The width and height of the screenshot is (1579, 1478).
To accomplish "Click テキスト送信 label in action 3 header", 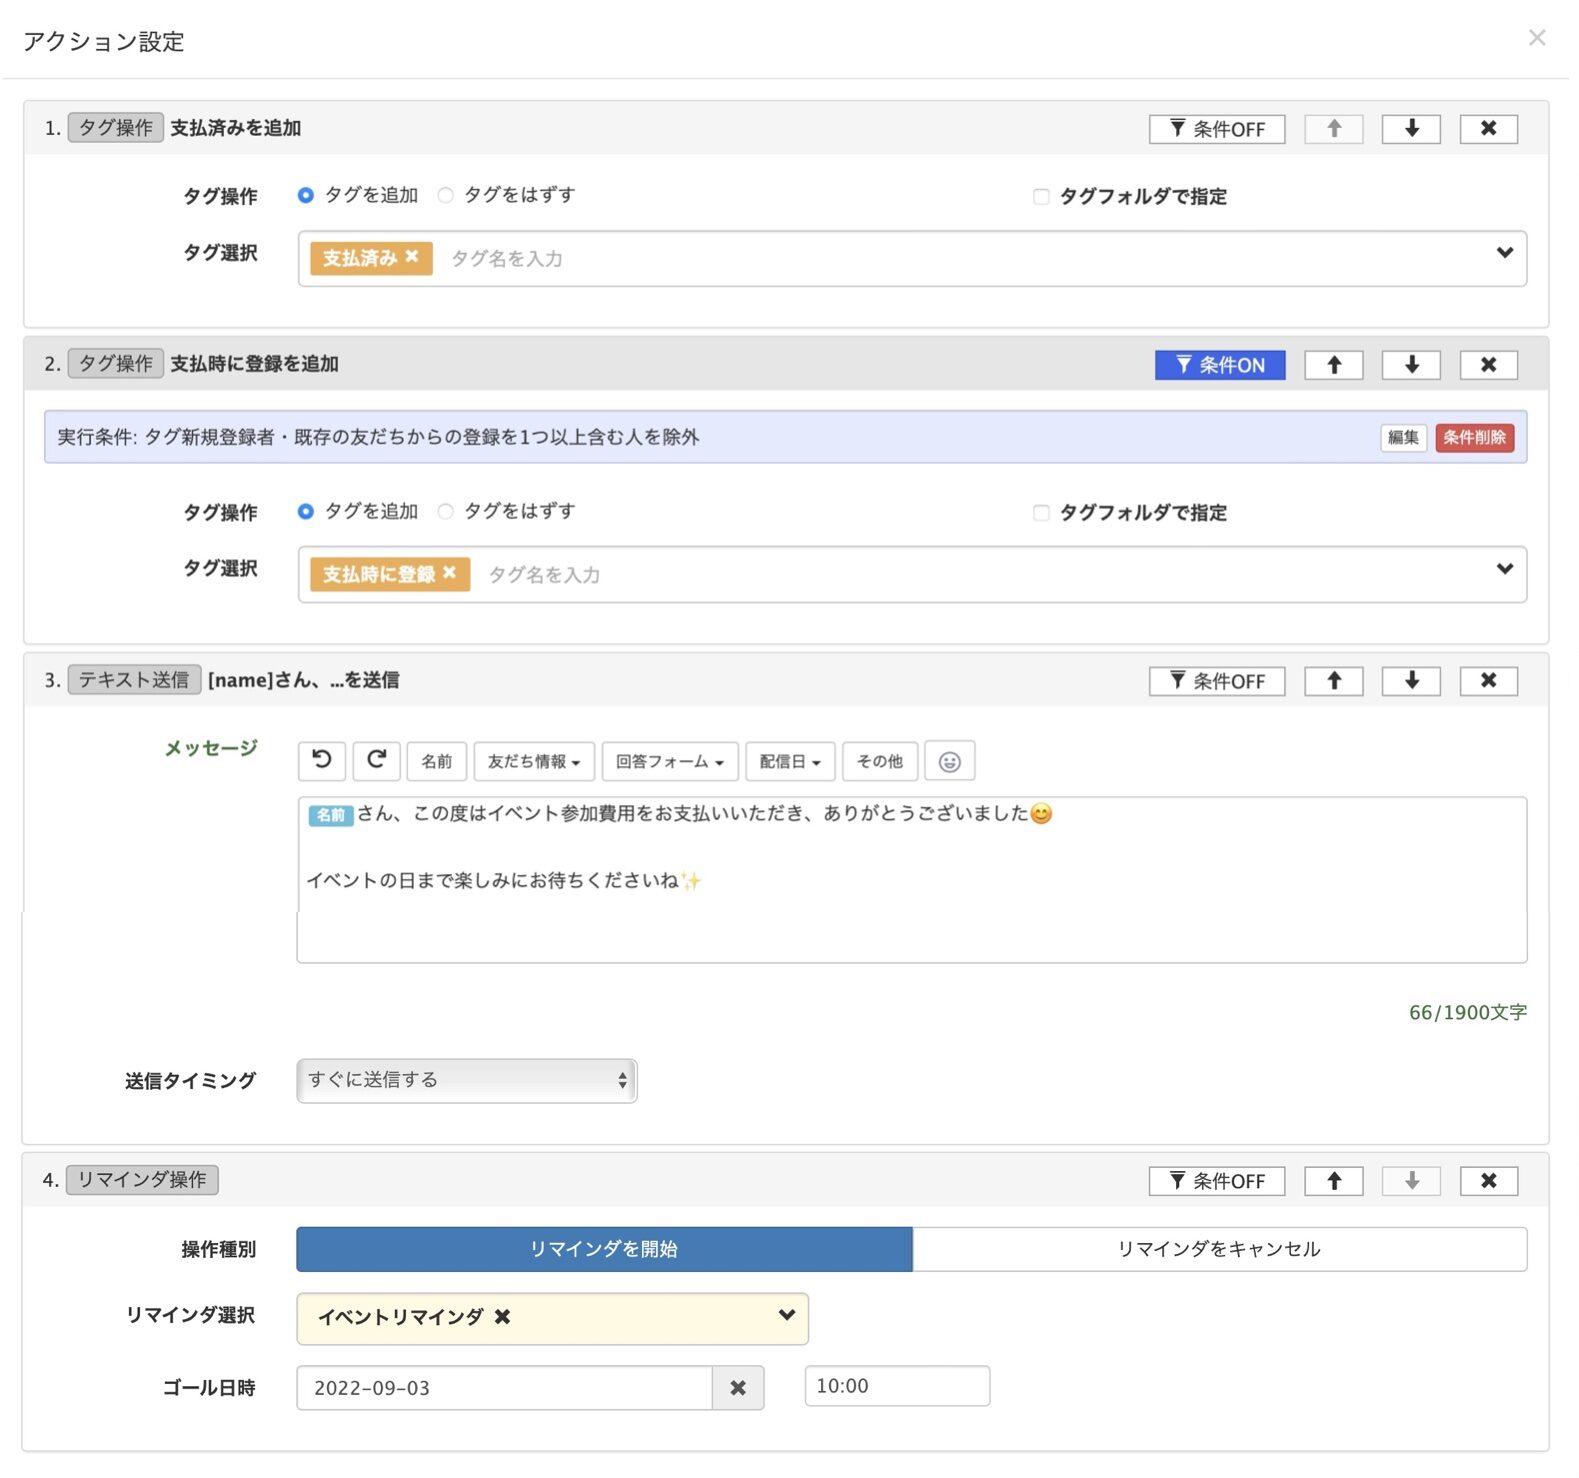I will click(134, 680).
